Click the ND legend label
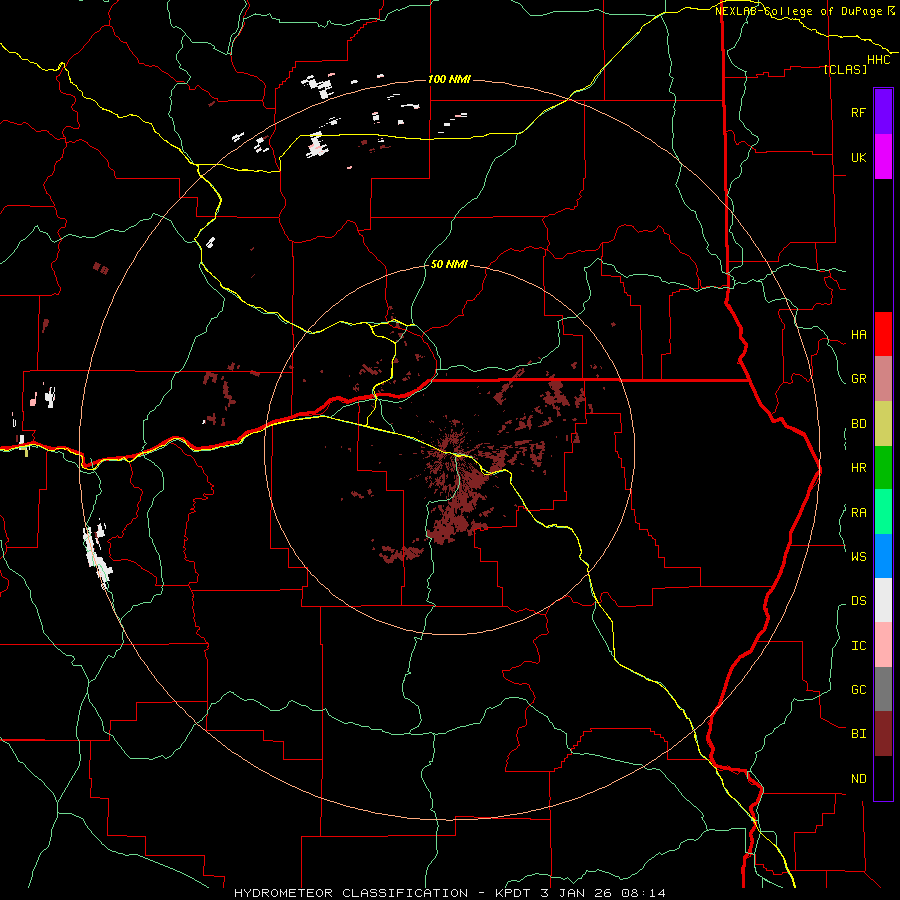The width and height of the screenshot is (900, 900). tap(858, 779)
